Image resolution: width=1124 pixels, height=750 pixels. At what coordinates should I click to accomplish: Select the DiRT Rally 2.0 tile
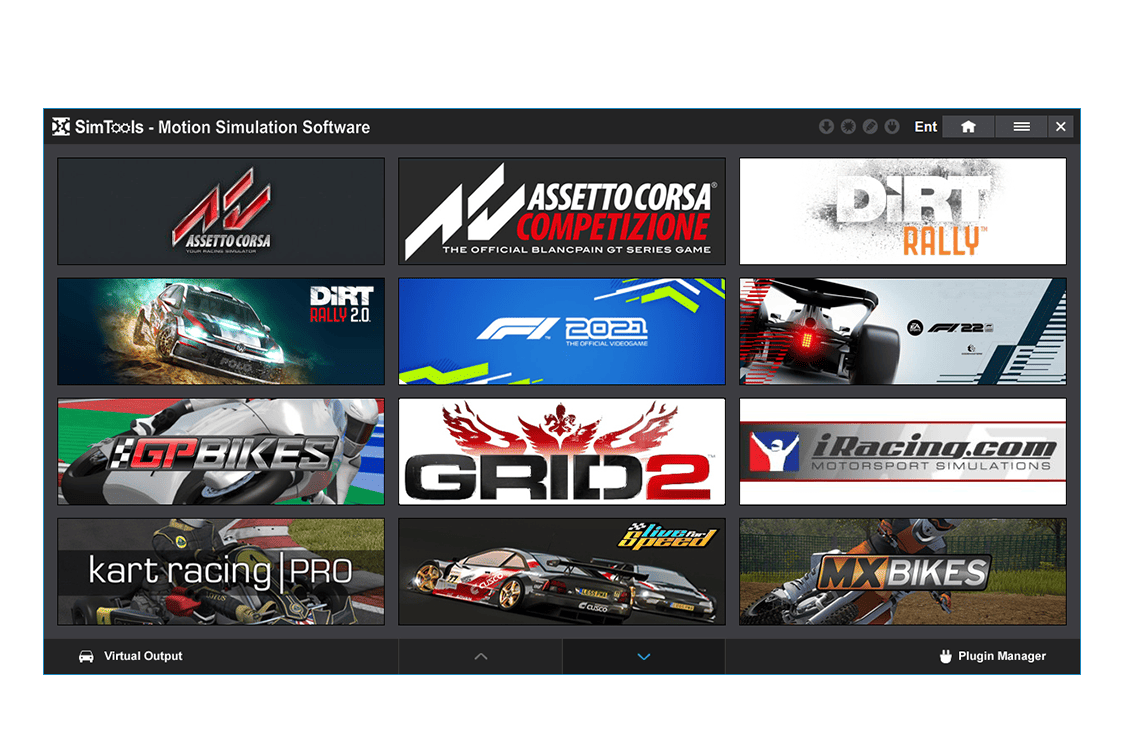pyautogui.click(x=221, y=331)
